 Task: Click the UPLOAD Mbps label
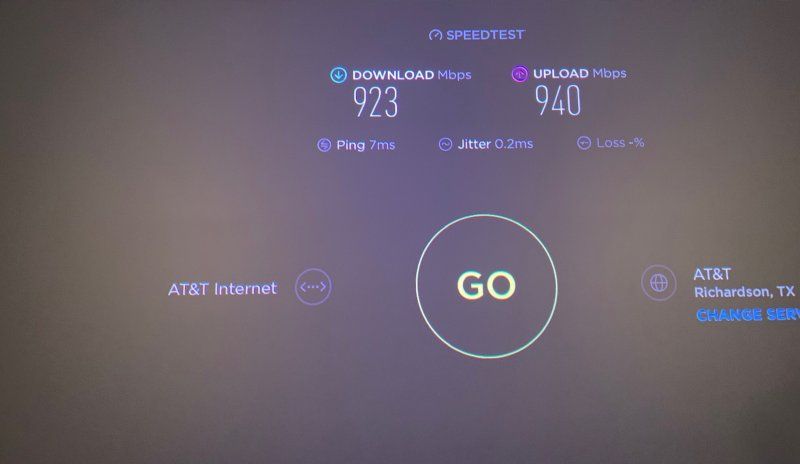580,74
